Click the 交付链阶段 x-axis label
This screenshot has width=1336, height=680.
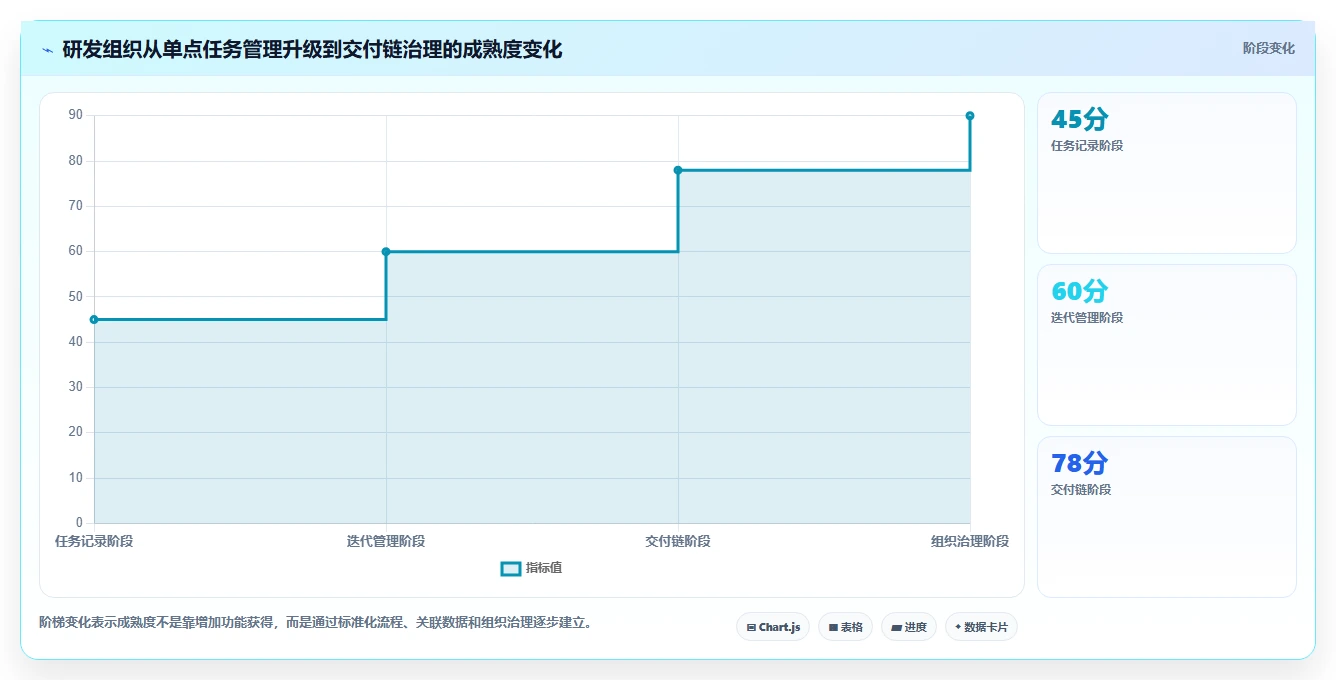[678, 541]
